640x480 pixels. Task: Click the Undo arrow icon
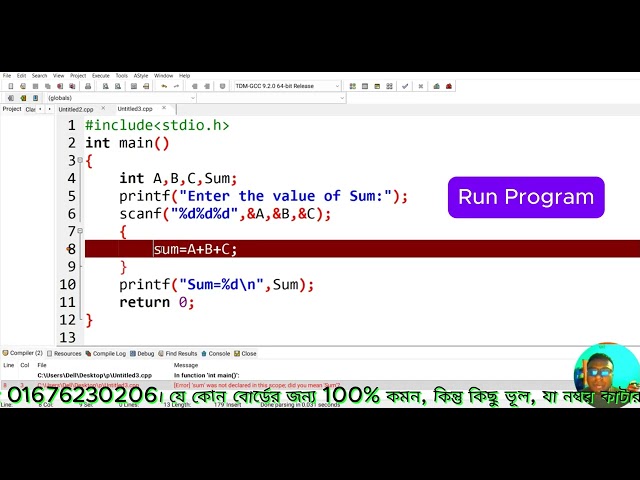164,86
